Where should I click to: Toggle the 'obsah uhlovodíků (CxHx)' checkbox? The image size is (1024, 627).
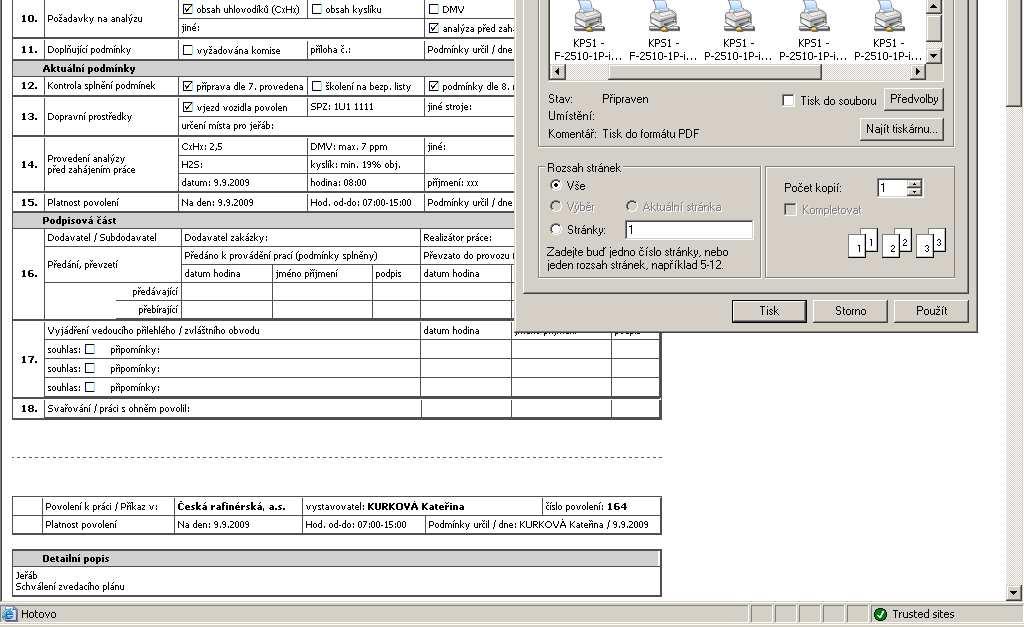187,9
